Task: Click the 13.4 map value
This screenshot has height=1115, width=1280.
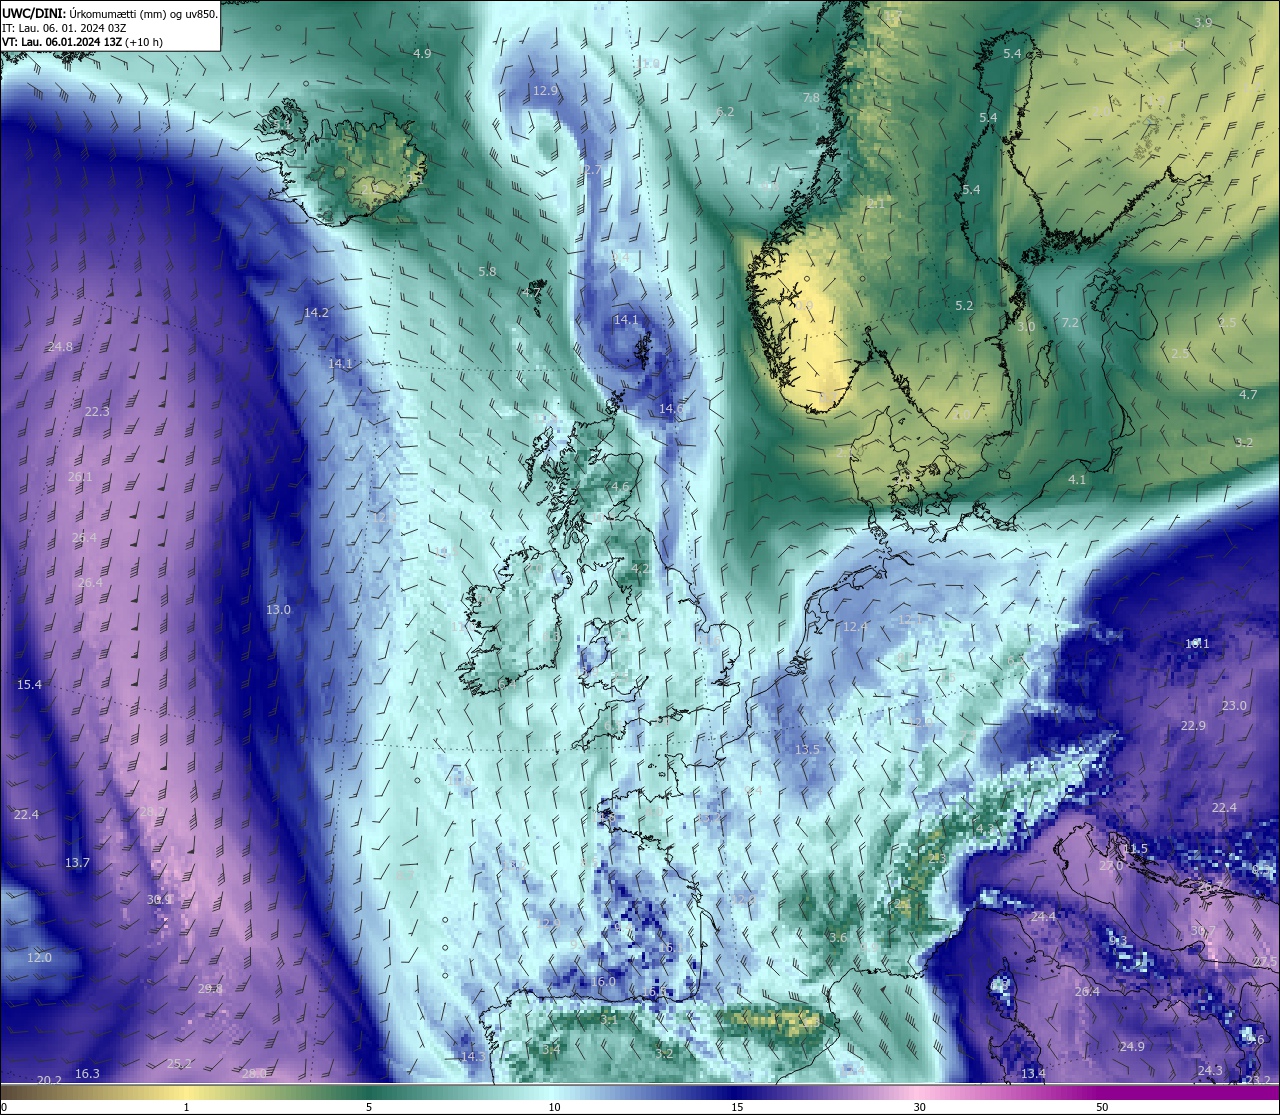Action: click(x=1033, y=1074)
